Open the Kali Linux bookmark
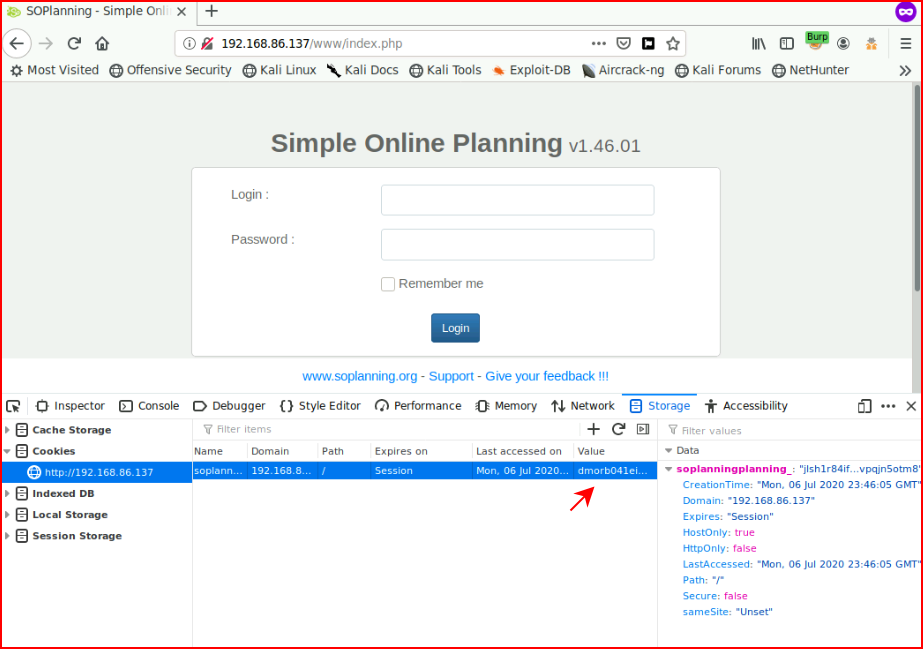 tap(280, 70)
